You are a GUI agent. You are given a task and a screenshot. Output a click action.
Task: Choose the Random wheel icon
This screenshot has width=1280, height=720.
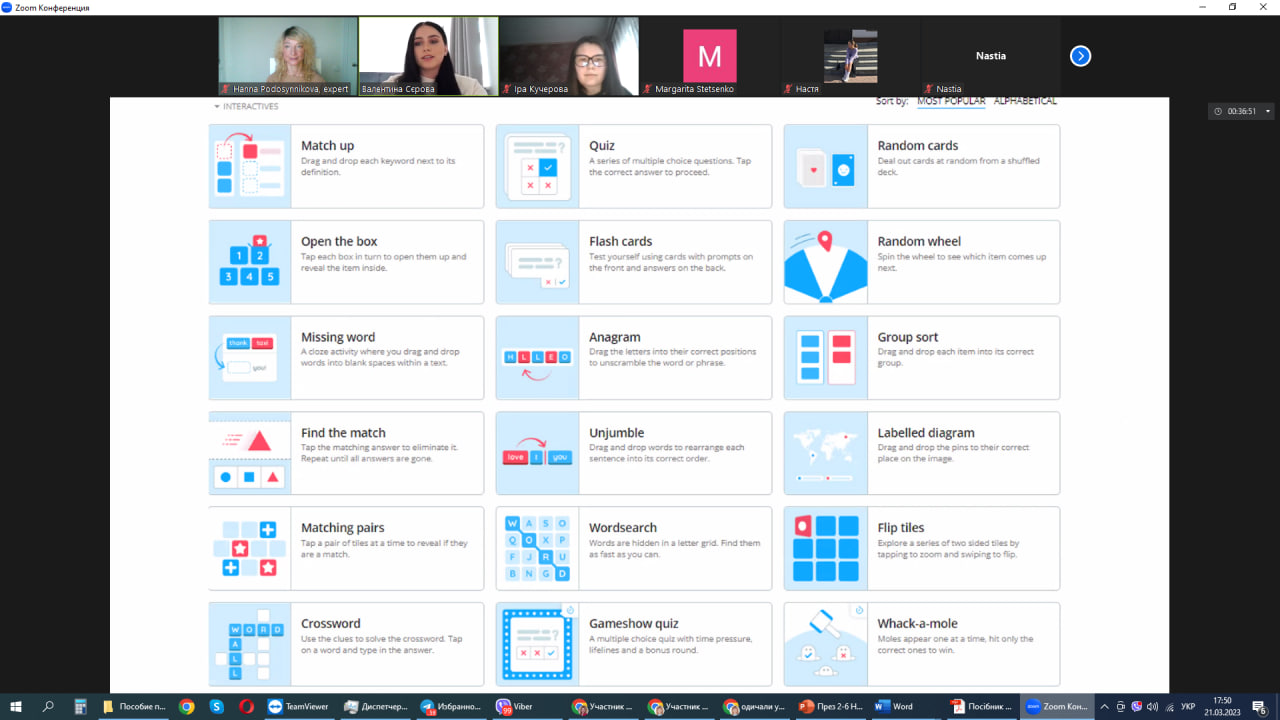click(825, 262)
